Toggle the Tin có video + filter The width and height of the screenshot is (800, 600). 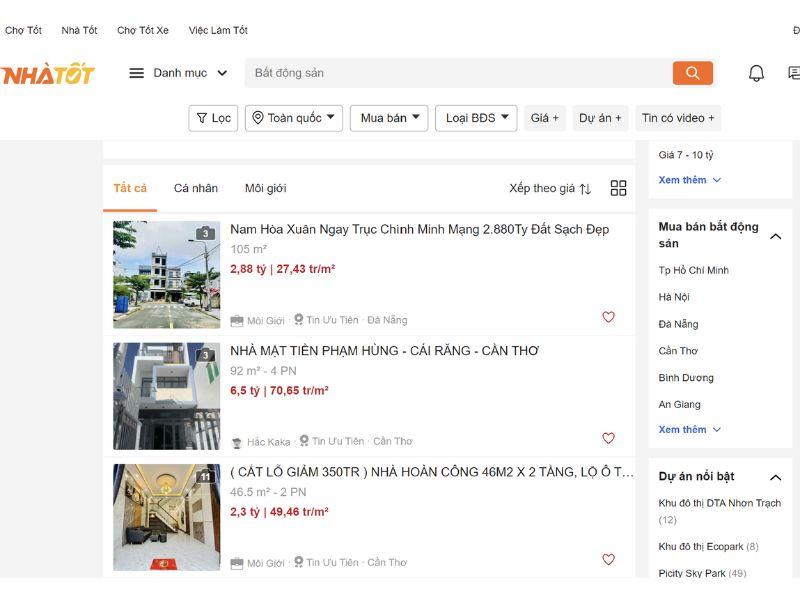678,118
